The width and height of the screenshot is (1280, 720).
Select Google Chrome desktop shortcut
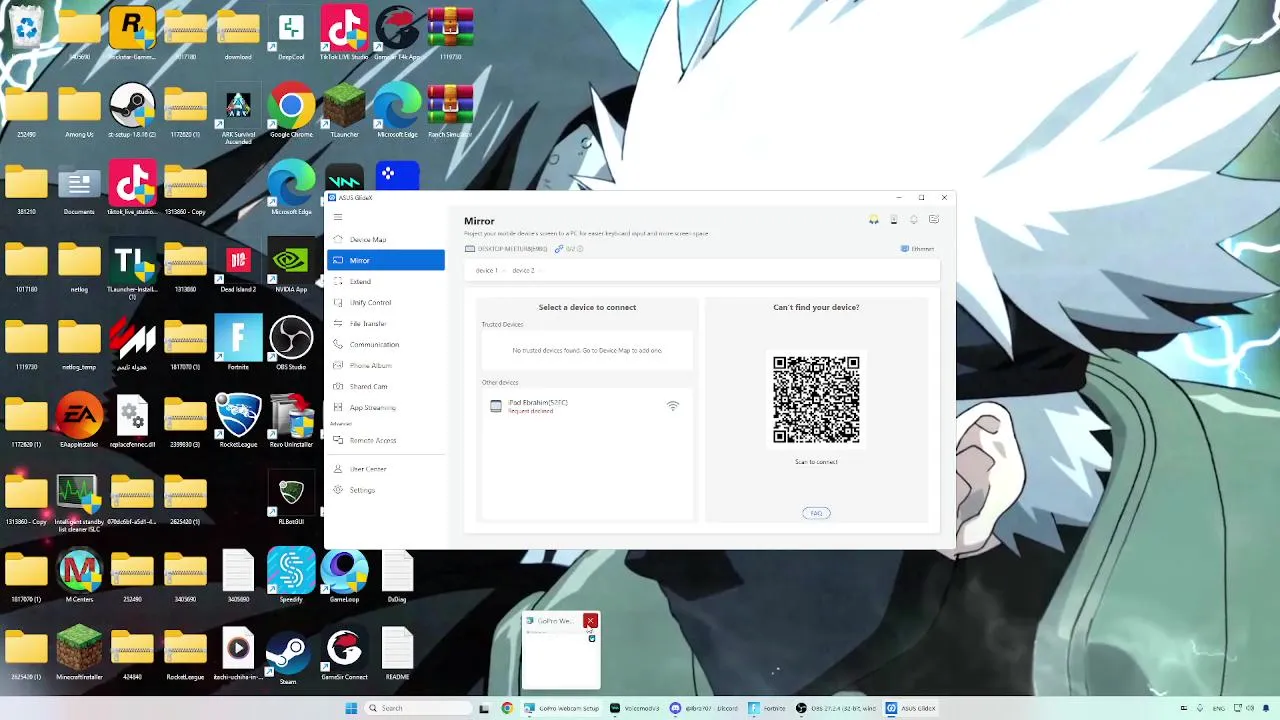pos(291,110)
